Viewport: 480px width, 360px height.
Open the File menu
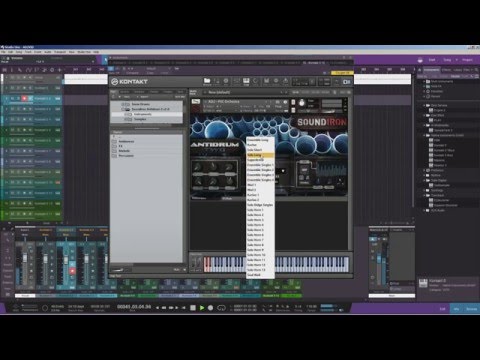(x=3, y=52)
